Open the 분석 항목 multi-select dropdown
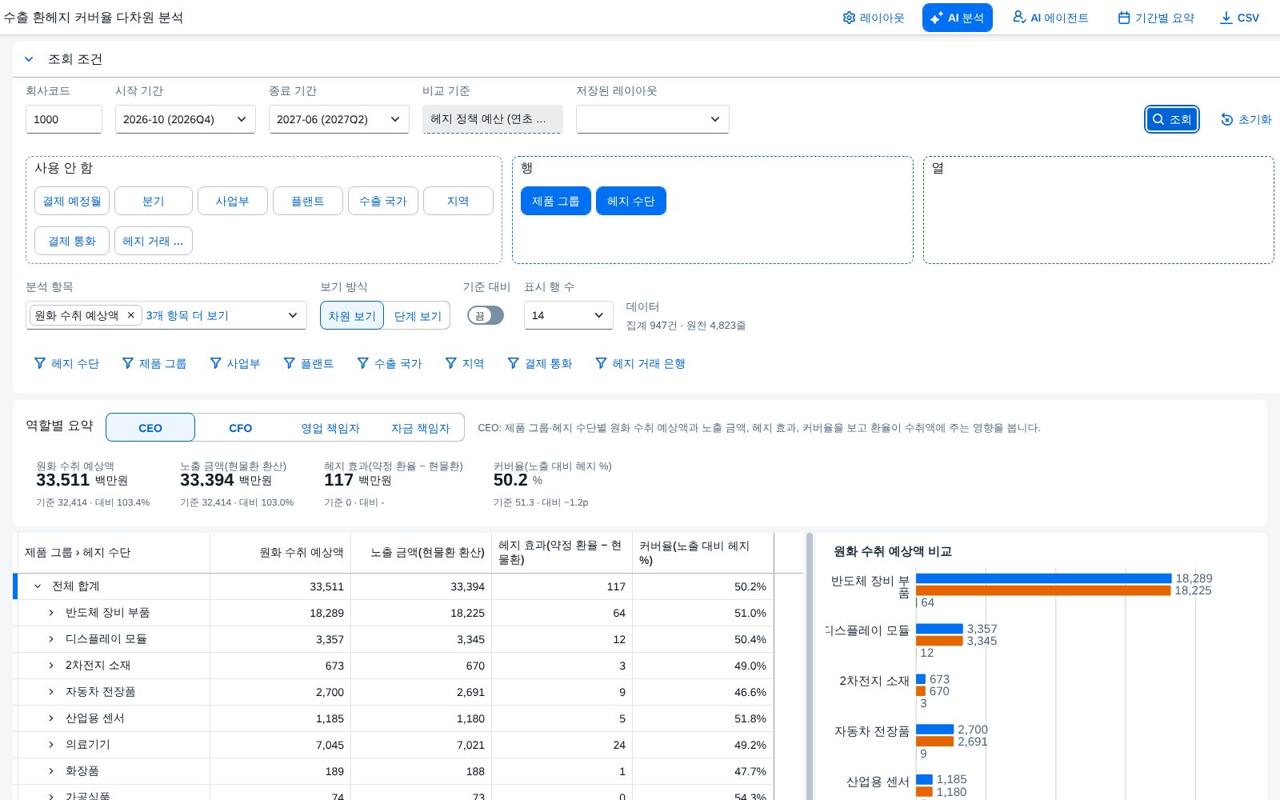This screenshot has height=800, width=1280. [166, 315]
